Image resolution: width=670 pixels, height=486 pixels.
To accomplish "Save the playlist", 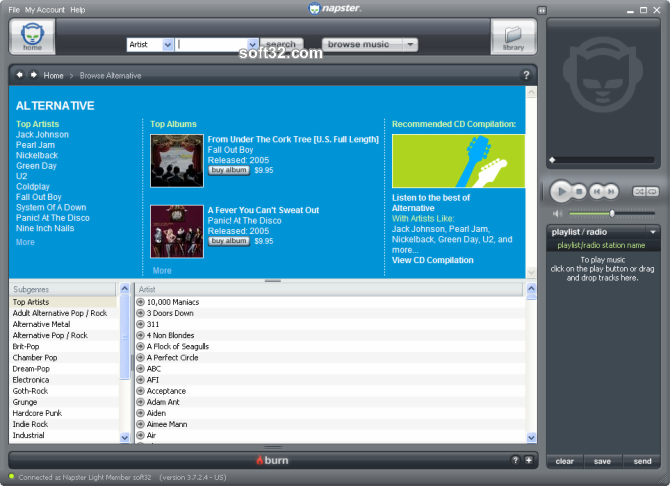I will [602, 461].
